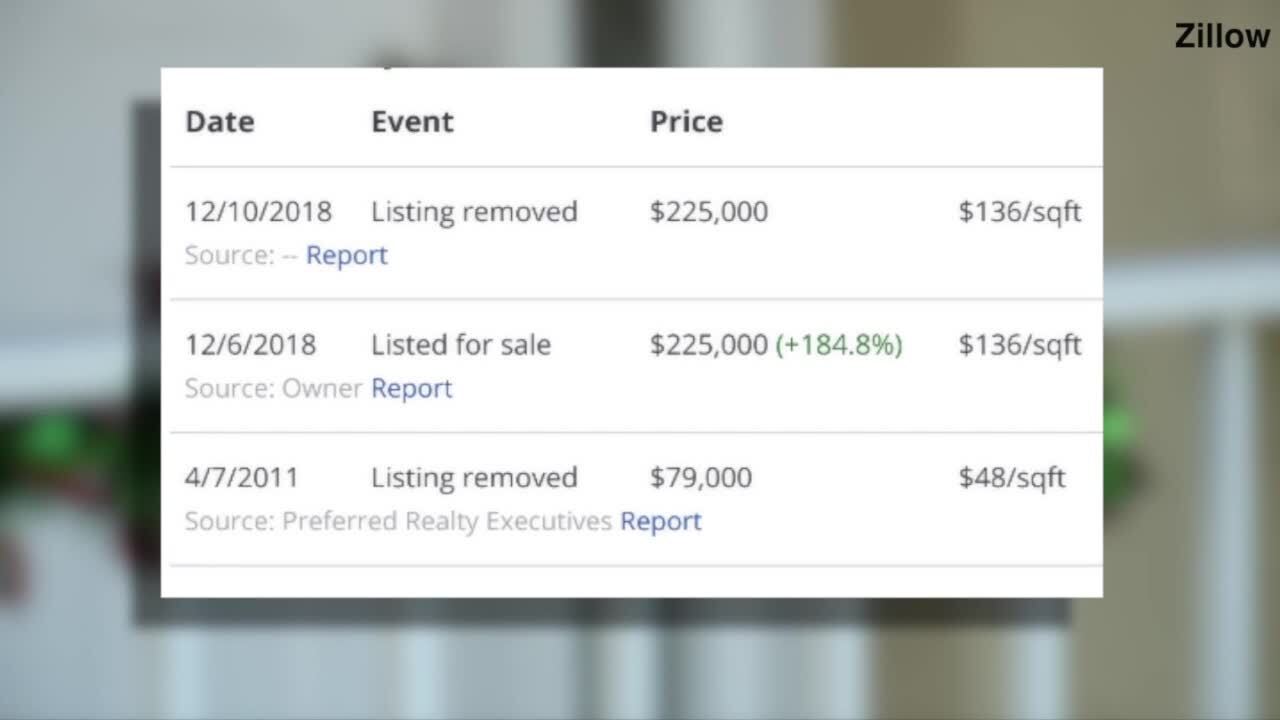The width and height of the screenshot is (1280, 720).
Task: Click the Listing removed text in the top row
Action: tap(474, 211)
